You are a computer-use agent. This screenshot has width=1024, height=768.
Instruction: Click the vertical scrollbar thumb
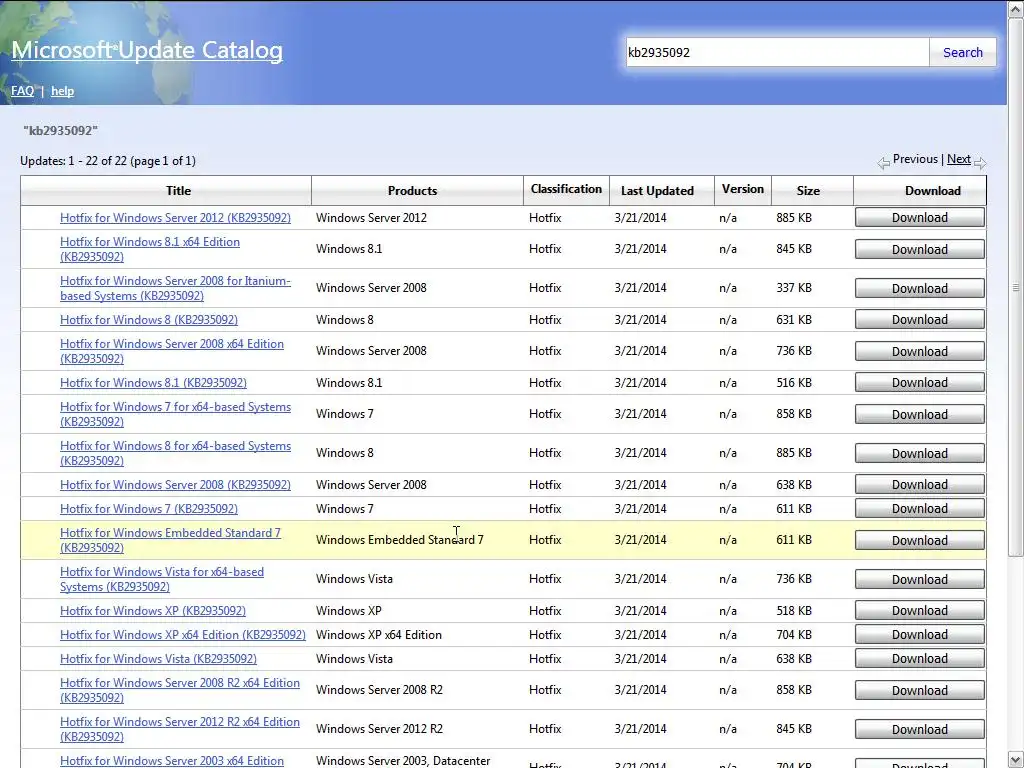coord(1016,287)
